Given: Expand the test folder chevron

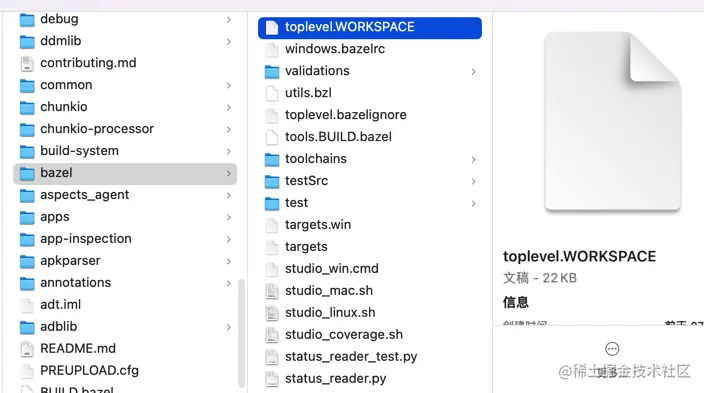Looking at the screenshot, I should [473, 203].
